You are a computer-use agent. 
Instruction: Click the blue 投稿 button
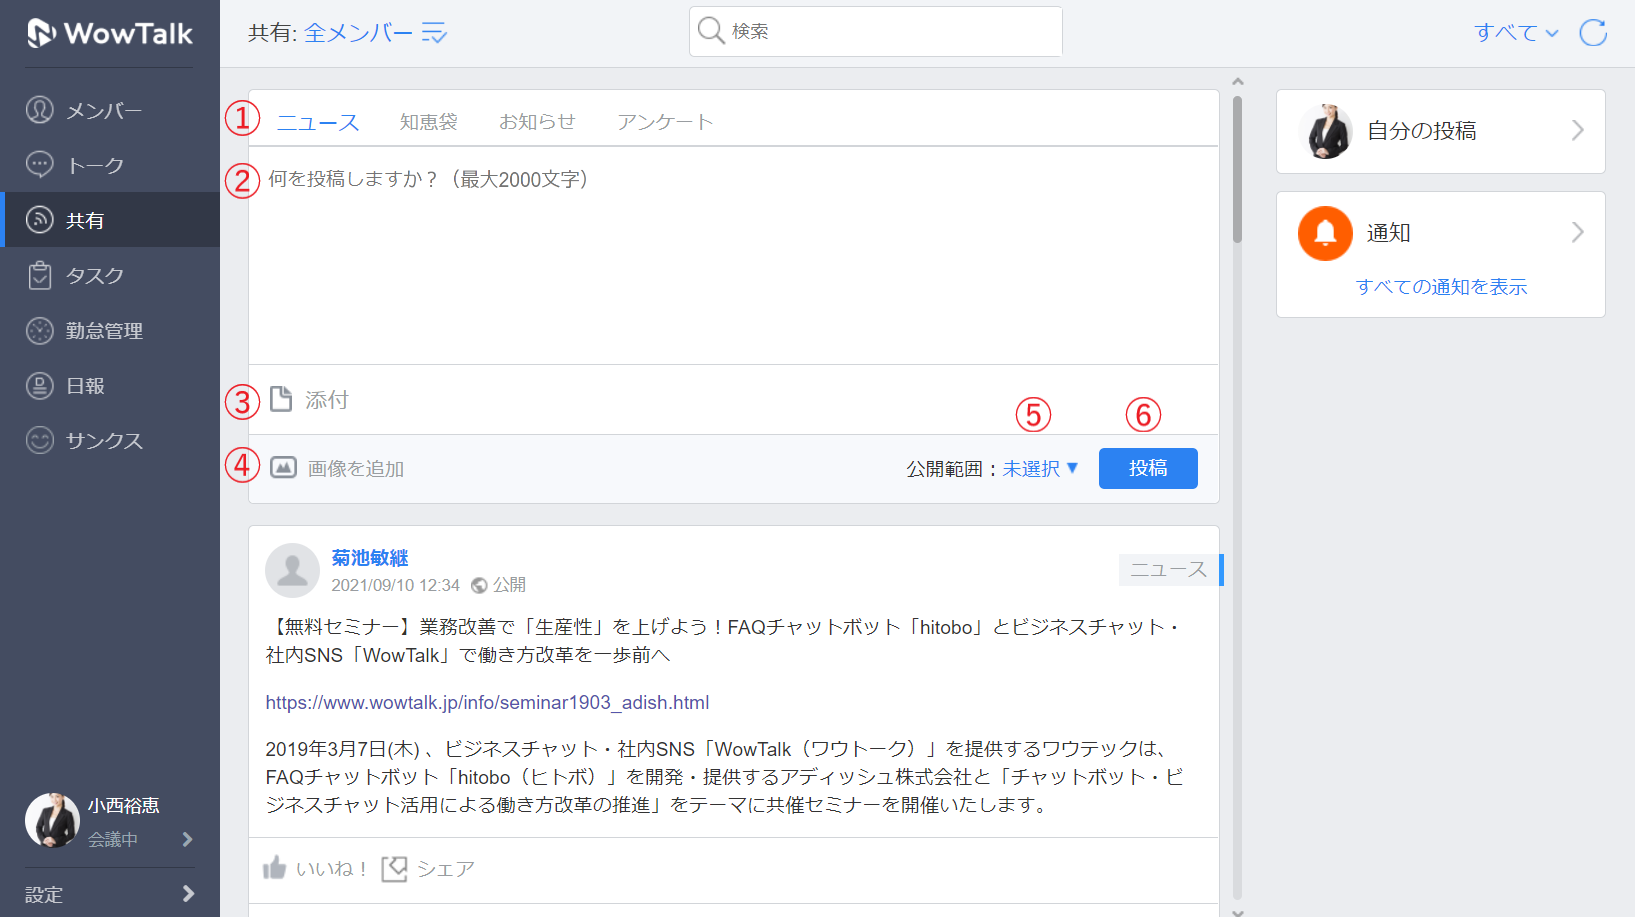(1148, 468)
